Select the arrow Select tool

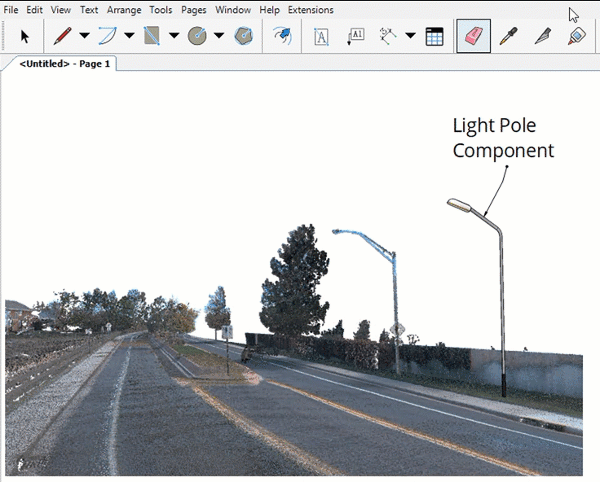[25, 36]
